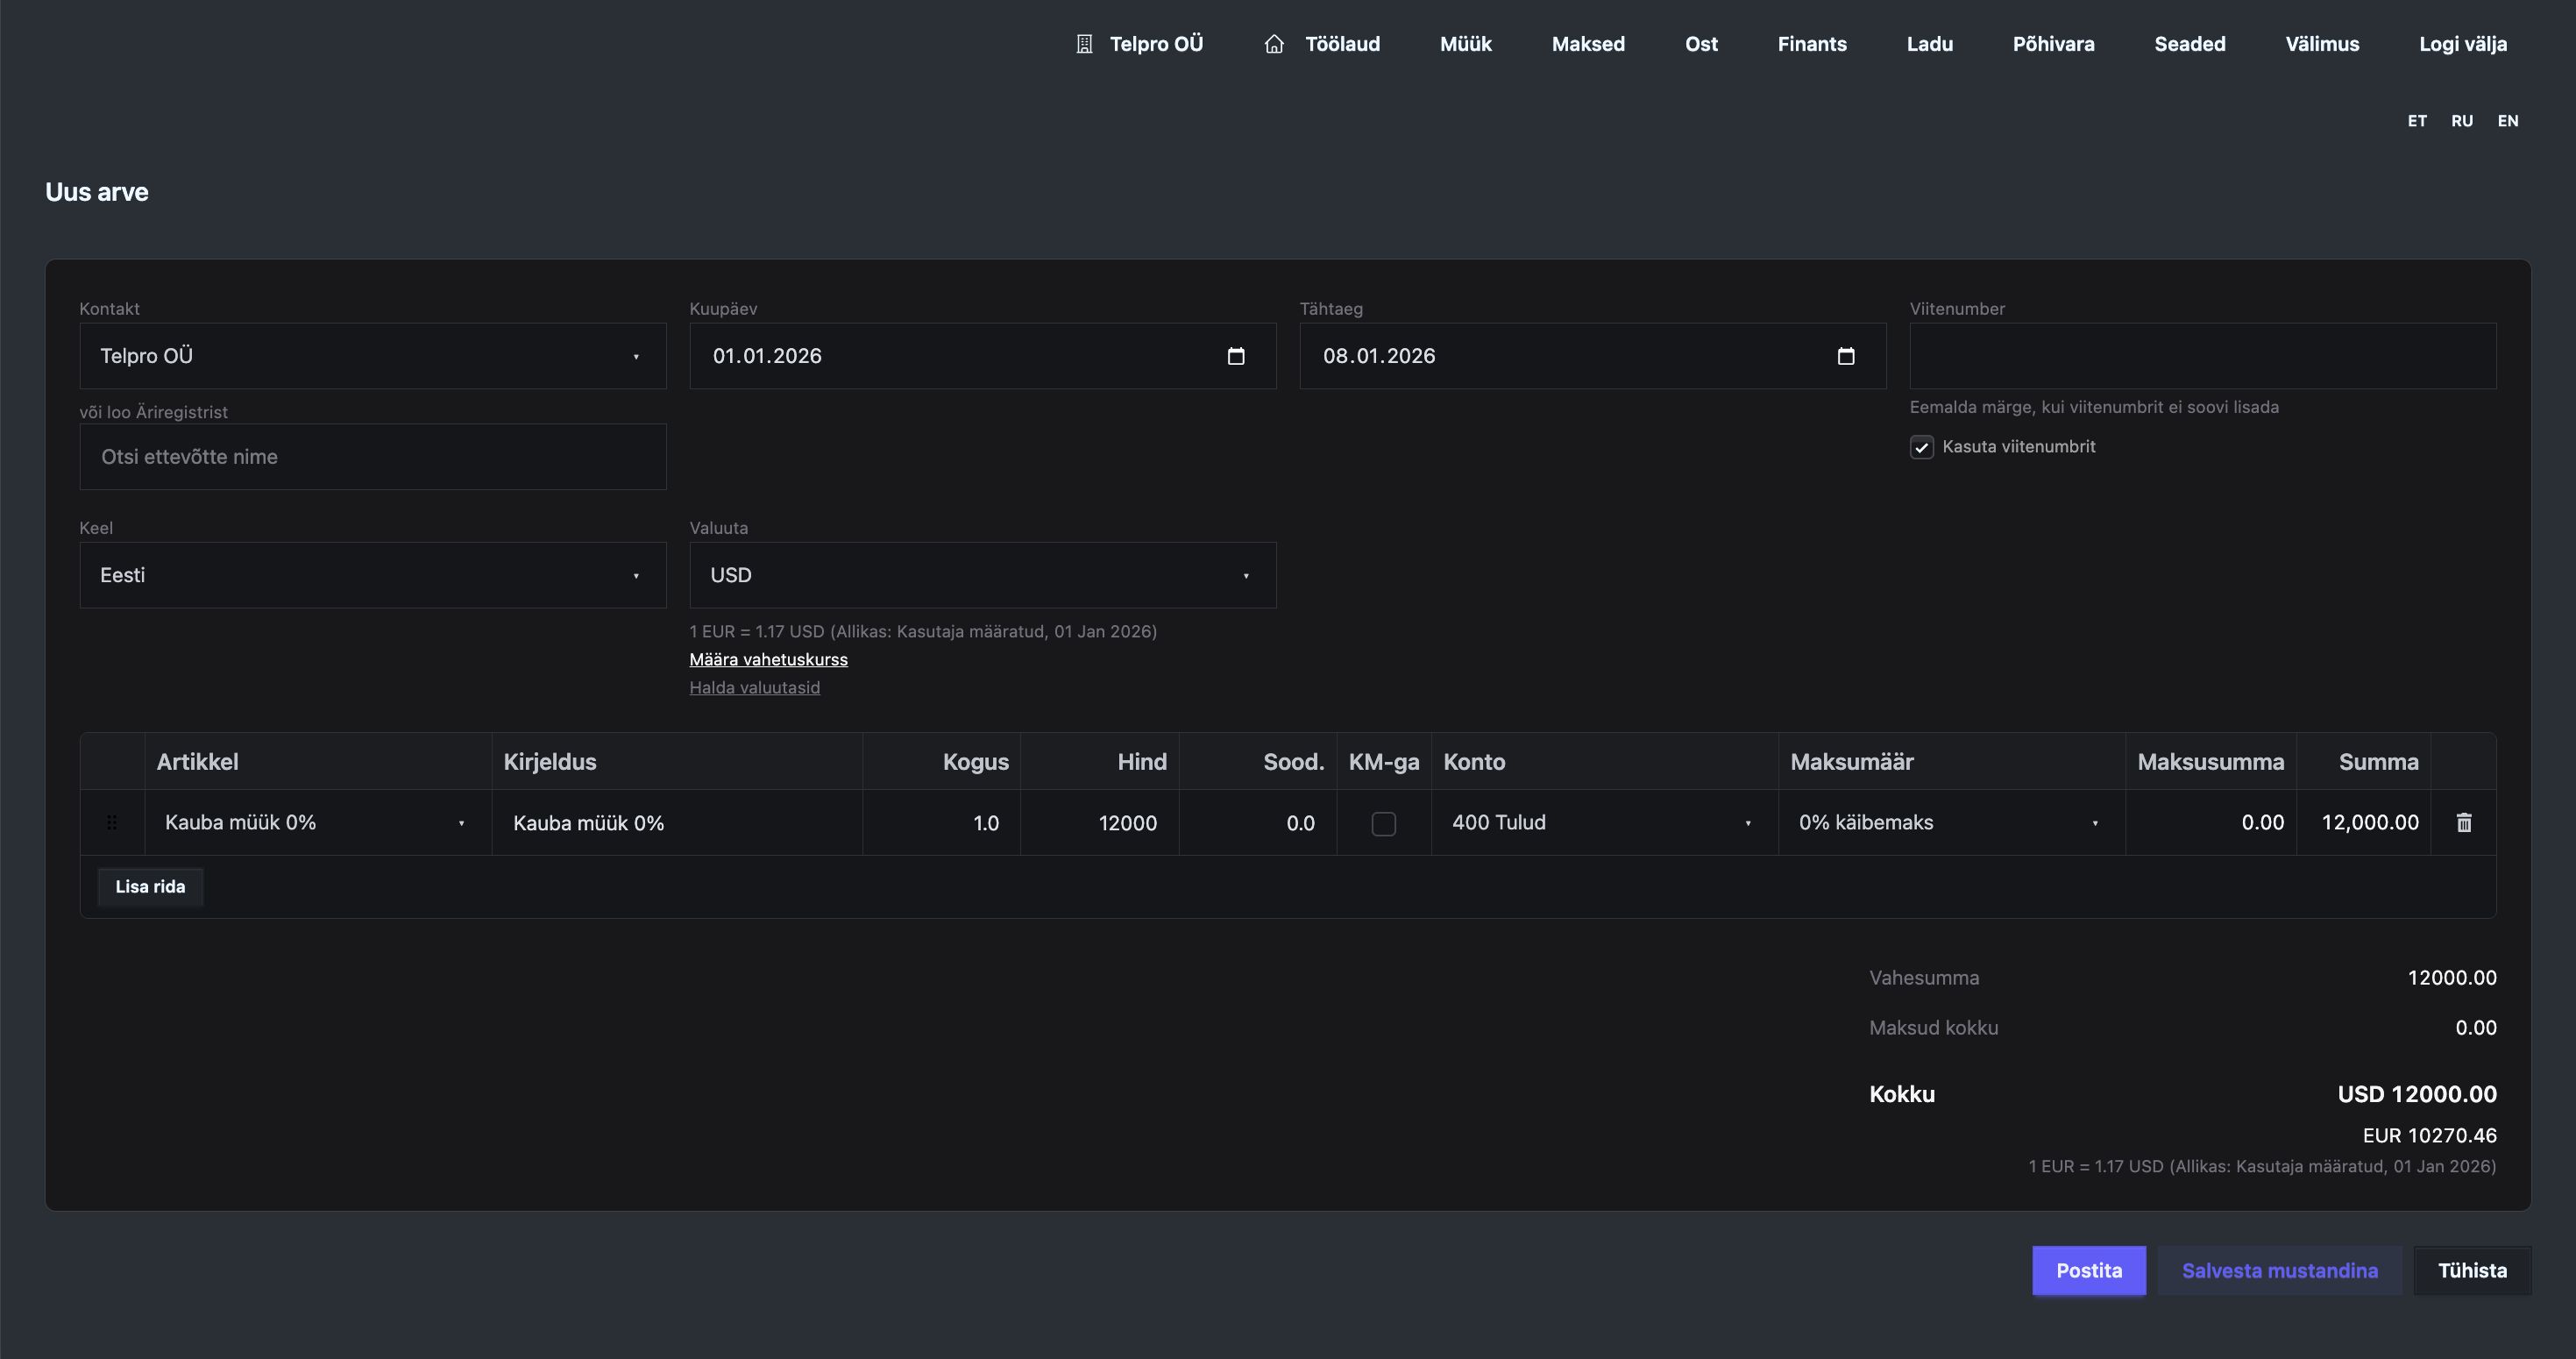This screenshot has height=1359, width=2576.
Task: Expand Maksumäär dropdown showing 0% käibemaks
Action: 1950,822
